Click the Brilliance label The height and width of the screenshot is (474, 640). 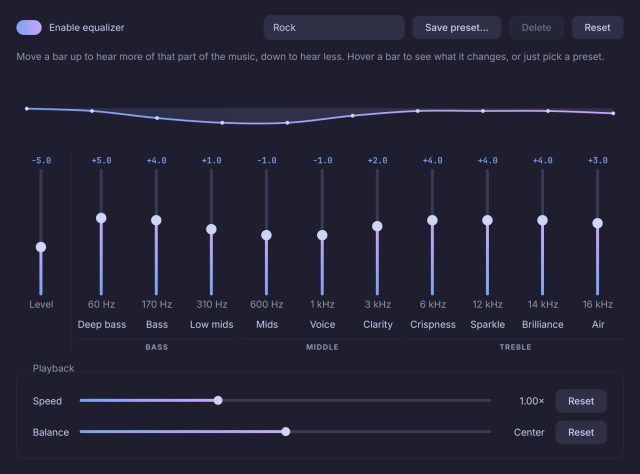pos(542,325)
